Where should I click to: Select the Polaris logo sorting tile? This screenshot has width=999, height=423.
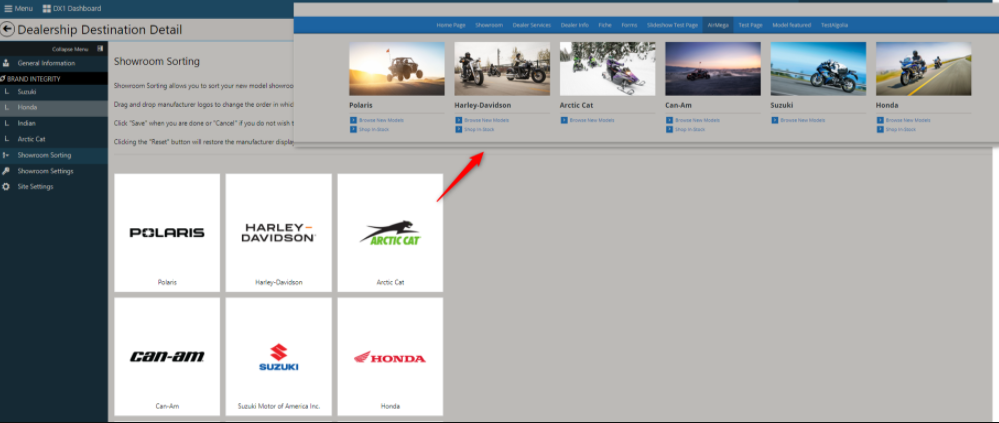point(167,233)
